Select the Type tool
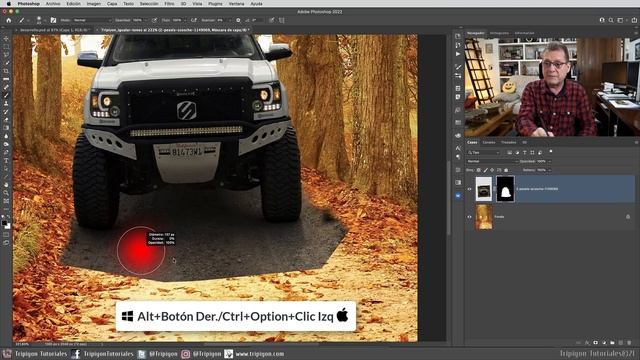 tap(6, 161)
